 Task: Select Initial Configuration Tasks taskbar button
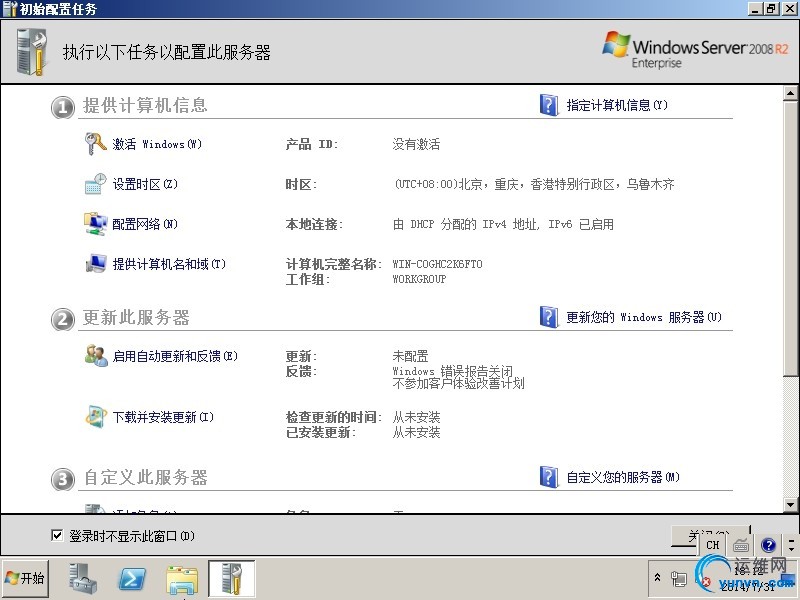[232, 579]
